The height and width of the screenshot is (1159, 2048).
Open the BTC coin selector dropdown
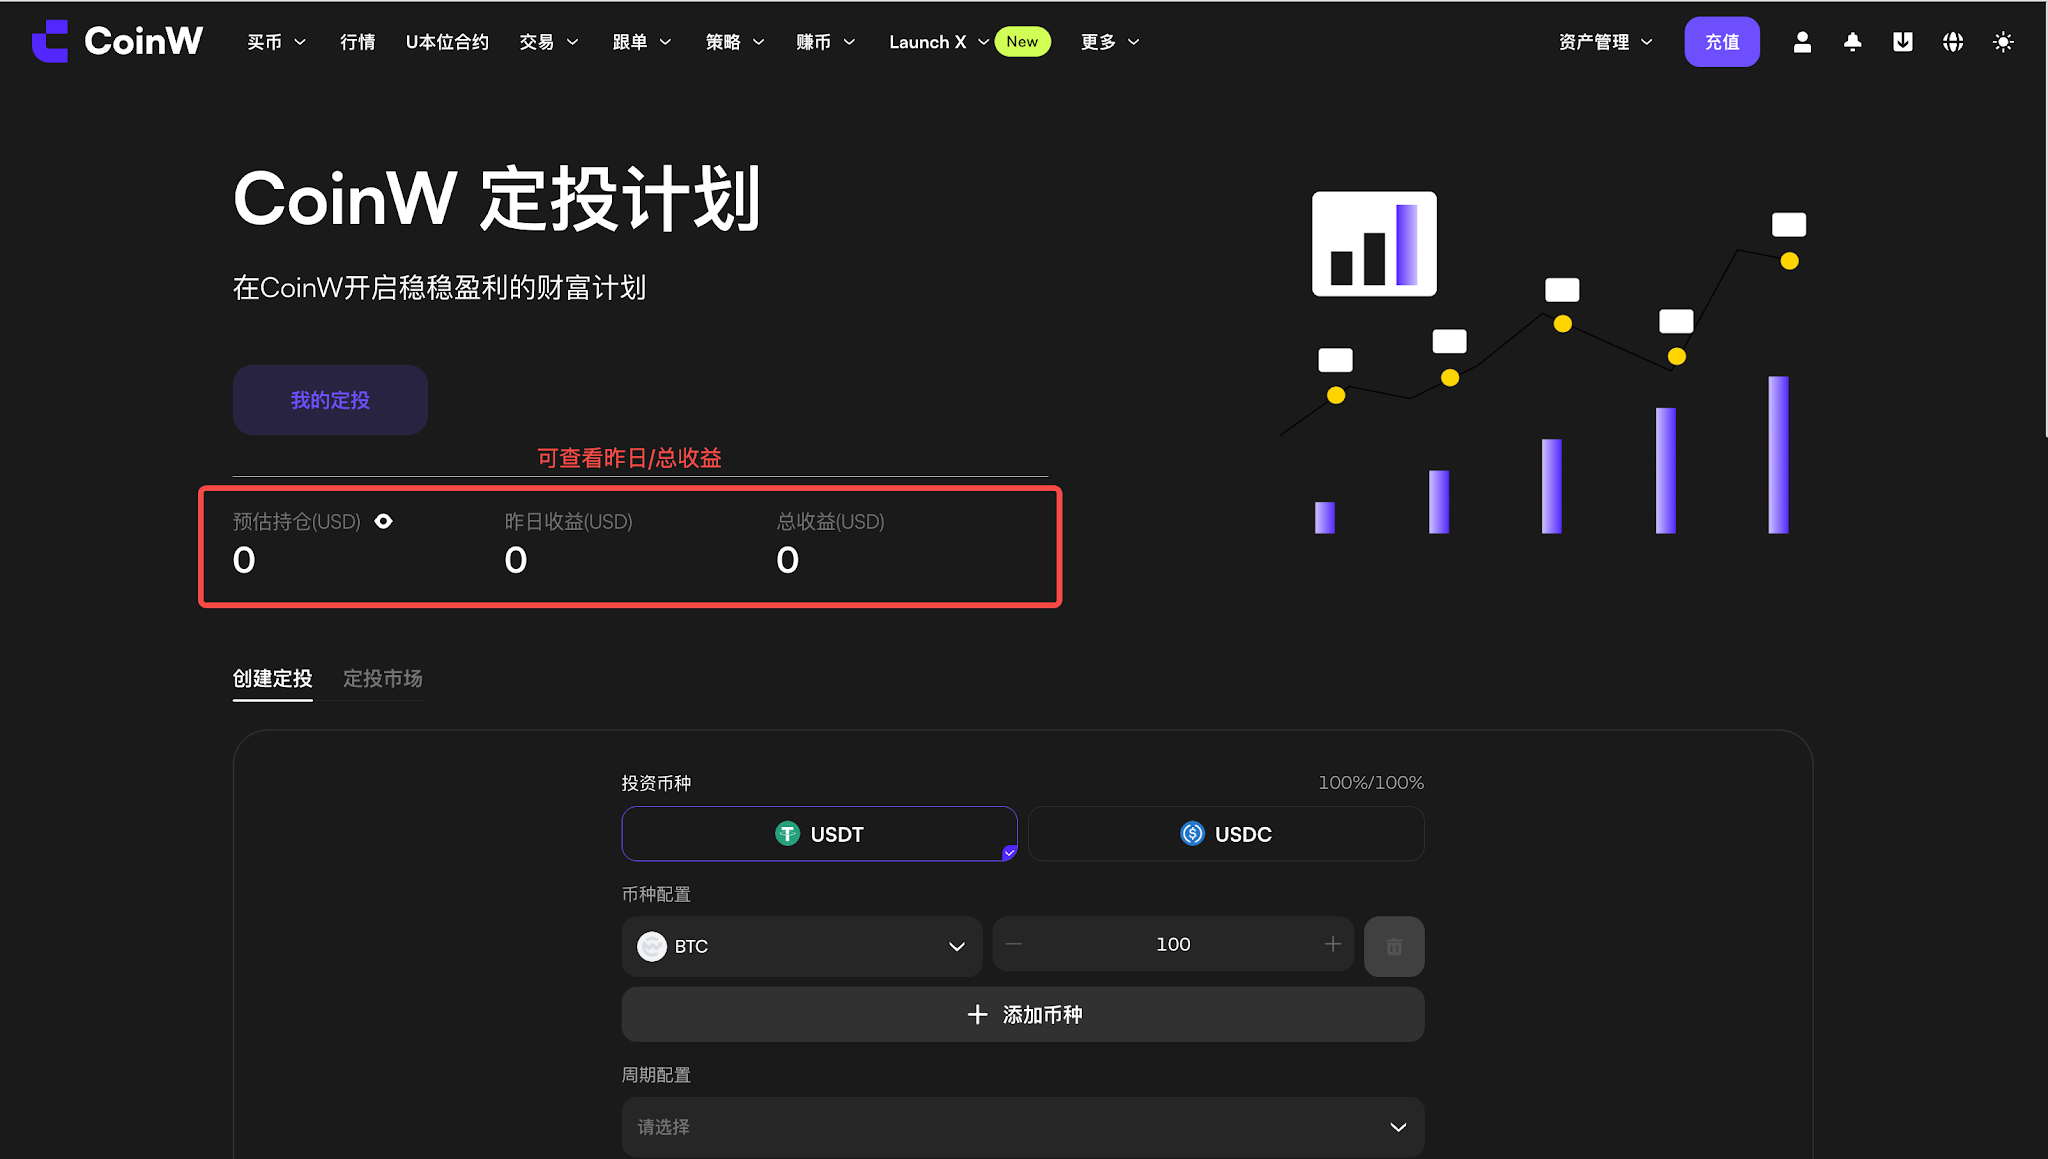(802, 946)
